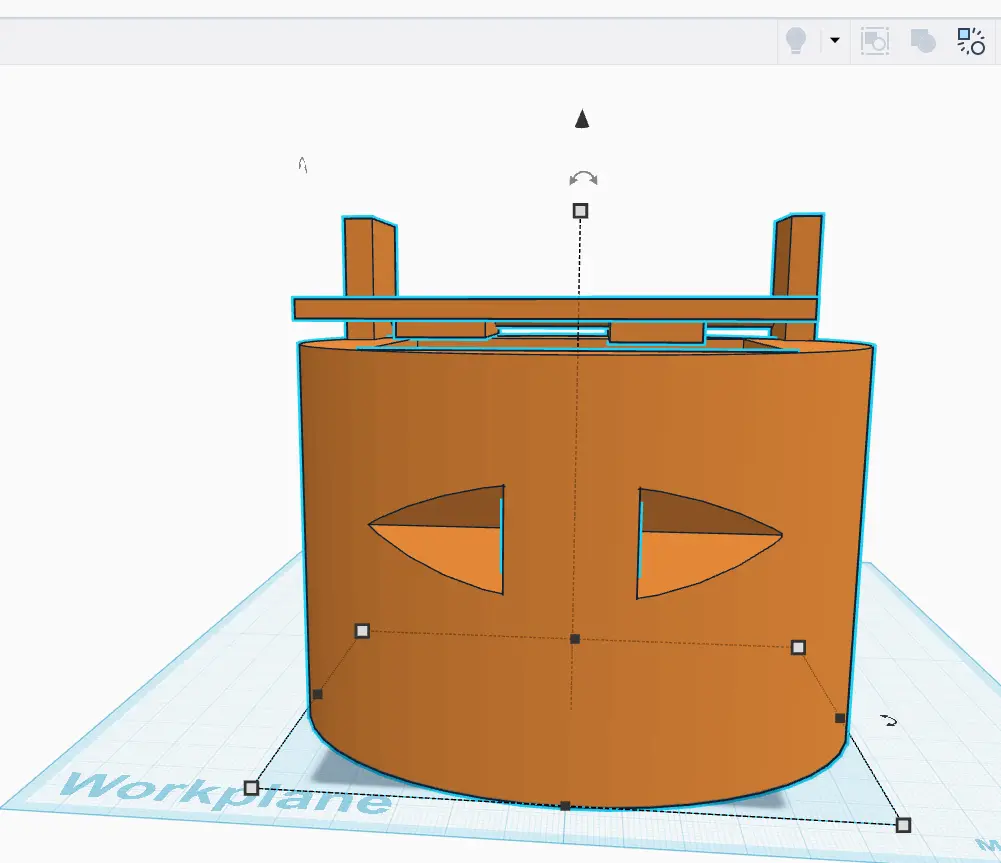Click the black midpoint handle on the right edge
This screenshot has width=1001, height=863.
[x=840, y=719]
